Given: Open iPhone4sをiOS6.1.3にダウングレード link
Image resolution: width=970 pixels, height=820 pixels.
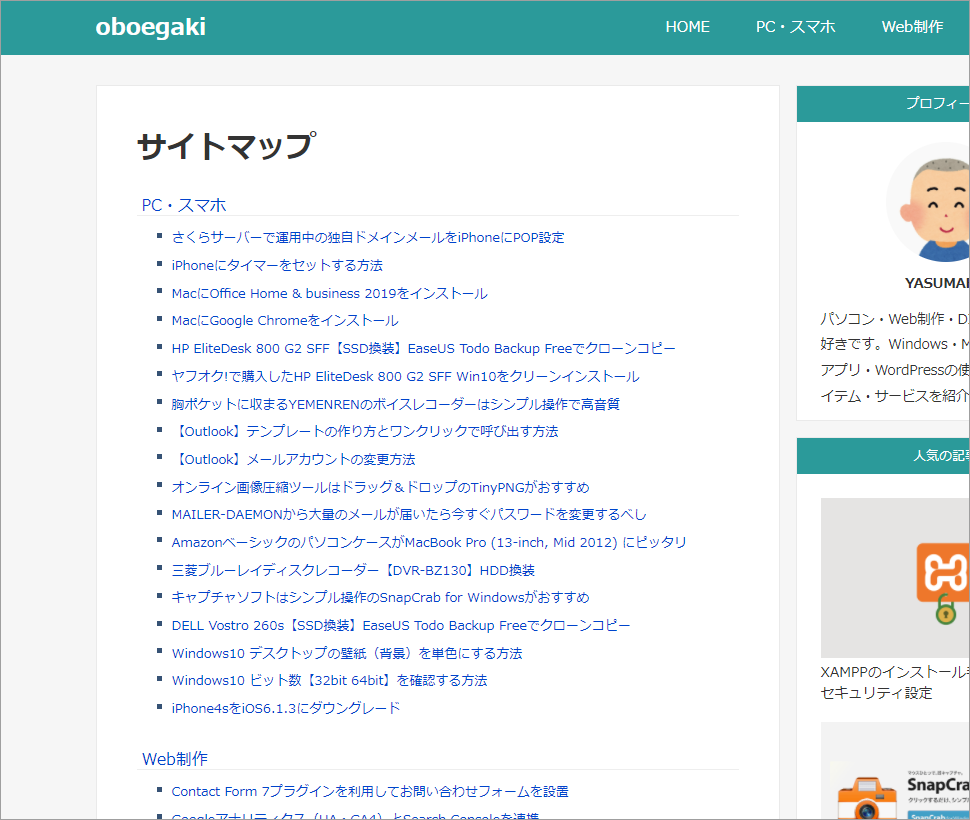Looking at the screenshot, I should [x=286, y=707].
